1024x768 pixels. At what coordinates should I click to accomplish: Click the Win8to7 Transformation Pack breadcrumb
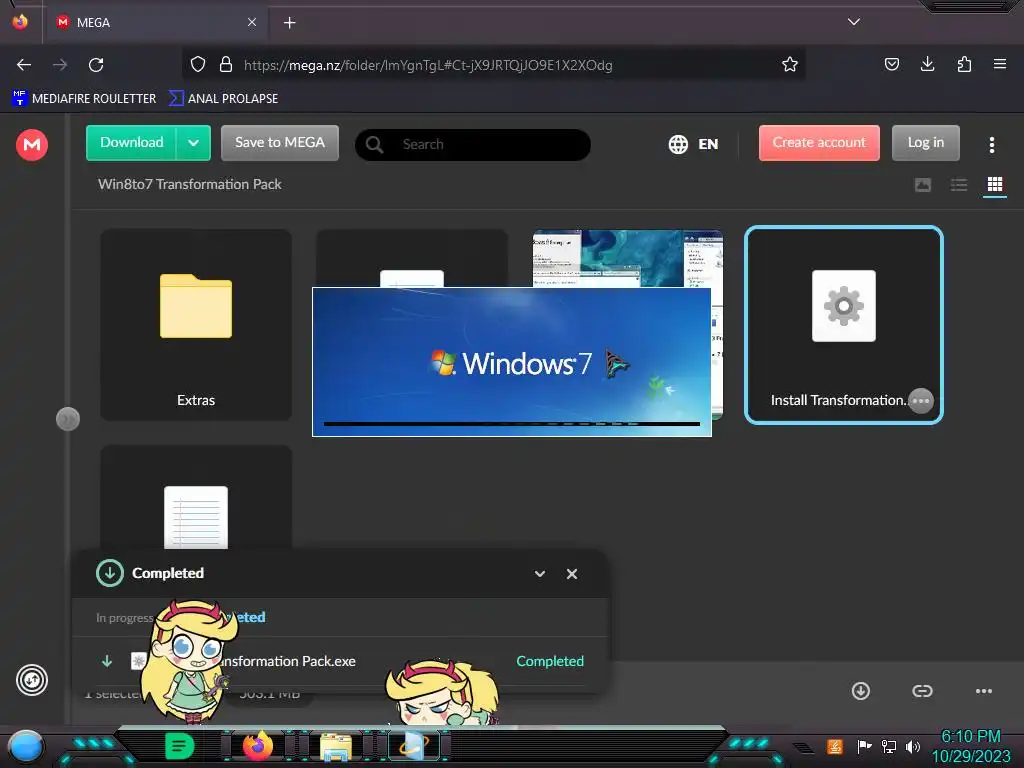189,184
